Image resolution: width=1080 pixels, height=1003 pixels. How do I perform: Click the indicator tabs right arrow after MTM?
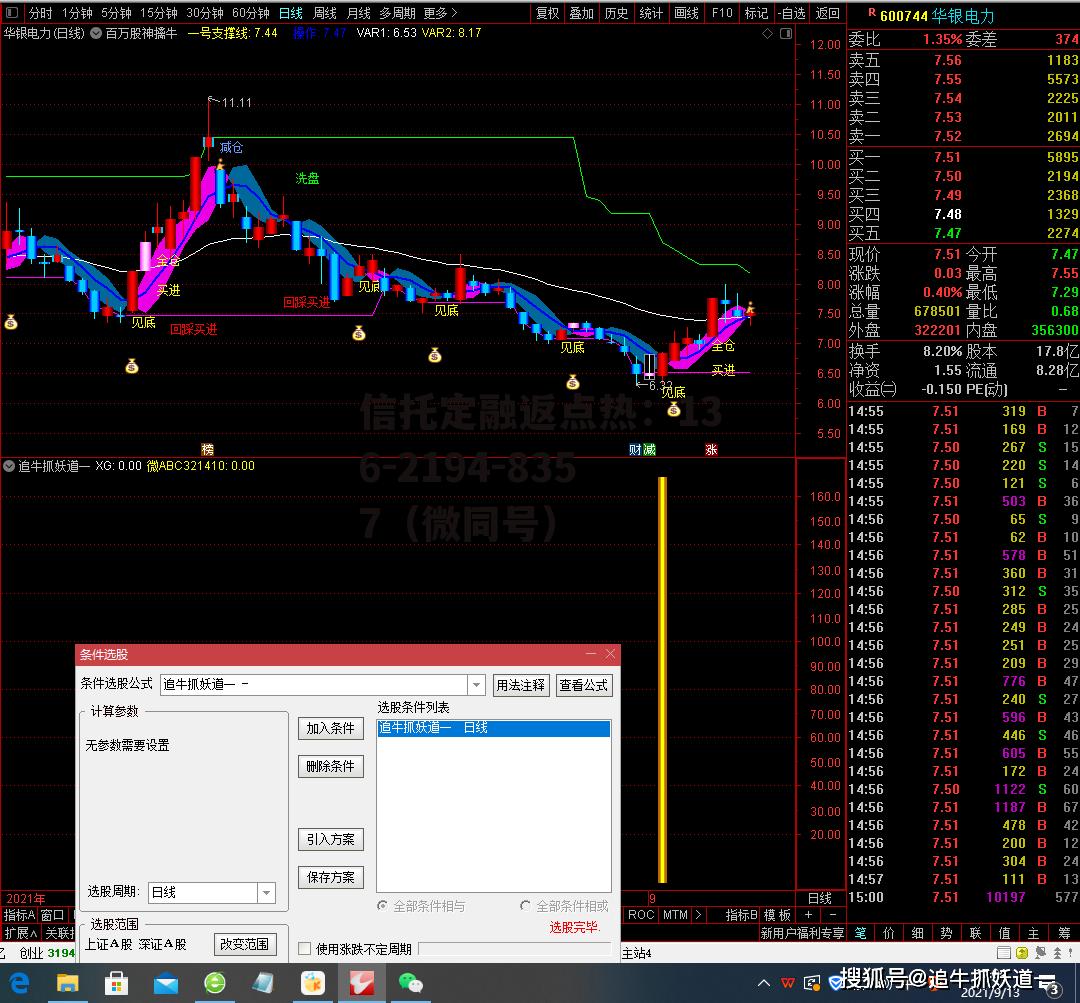(x=698, y=915)
